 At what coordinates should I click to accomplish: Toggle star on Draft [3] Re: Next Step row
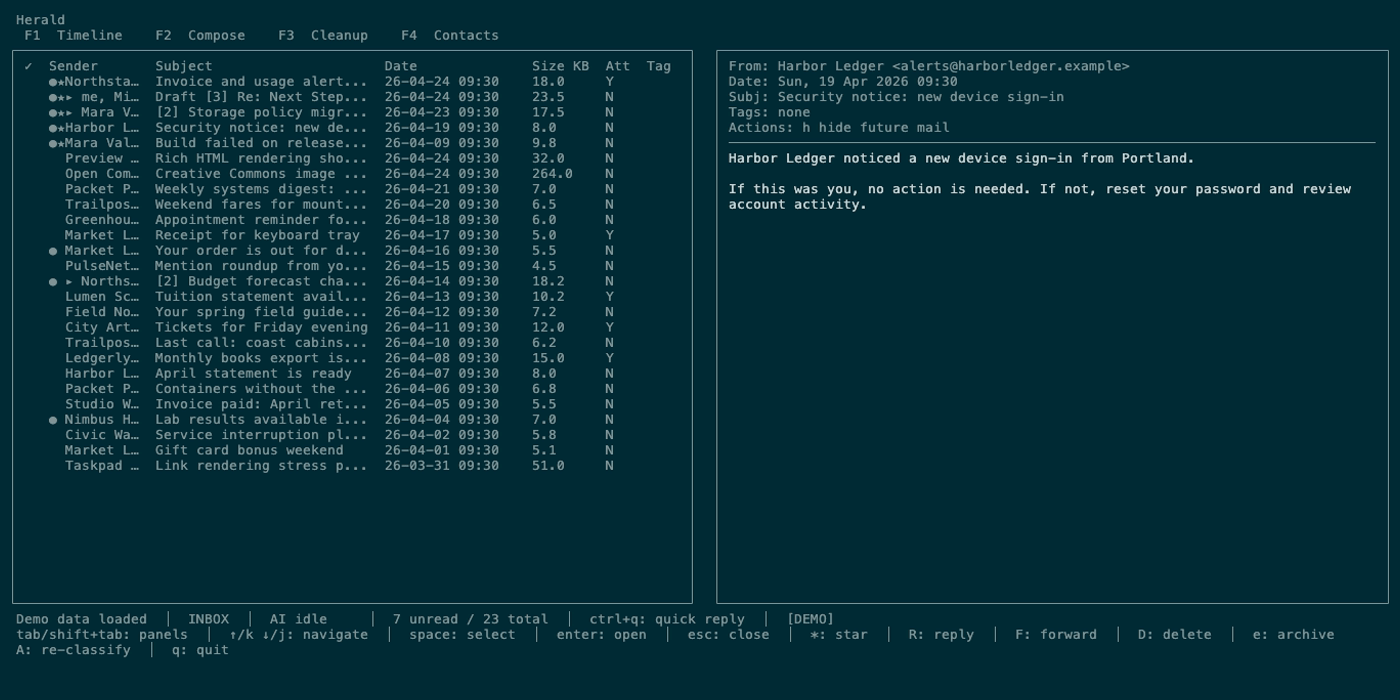(x=61, y=97)
